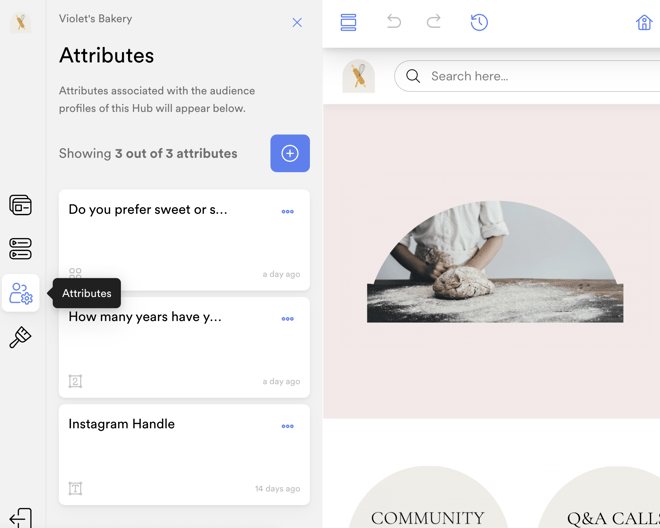The image size is (660, 528).
Task: Open options for 'How many years' attribute
Action: 287,319
